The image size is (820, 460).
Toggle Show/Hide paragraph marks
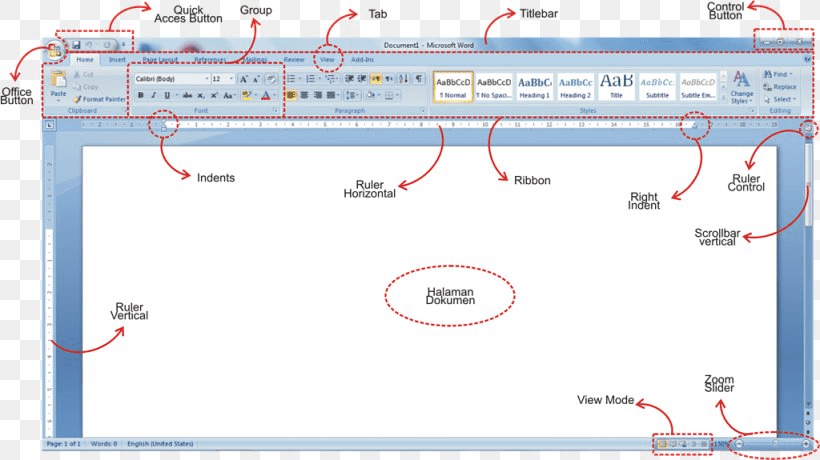coord(419,79)
